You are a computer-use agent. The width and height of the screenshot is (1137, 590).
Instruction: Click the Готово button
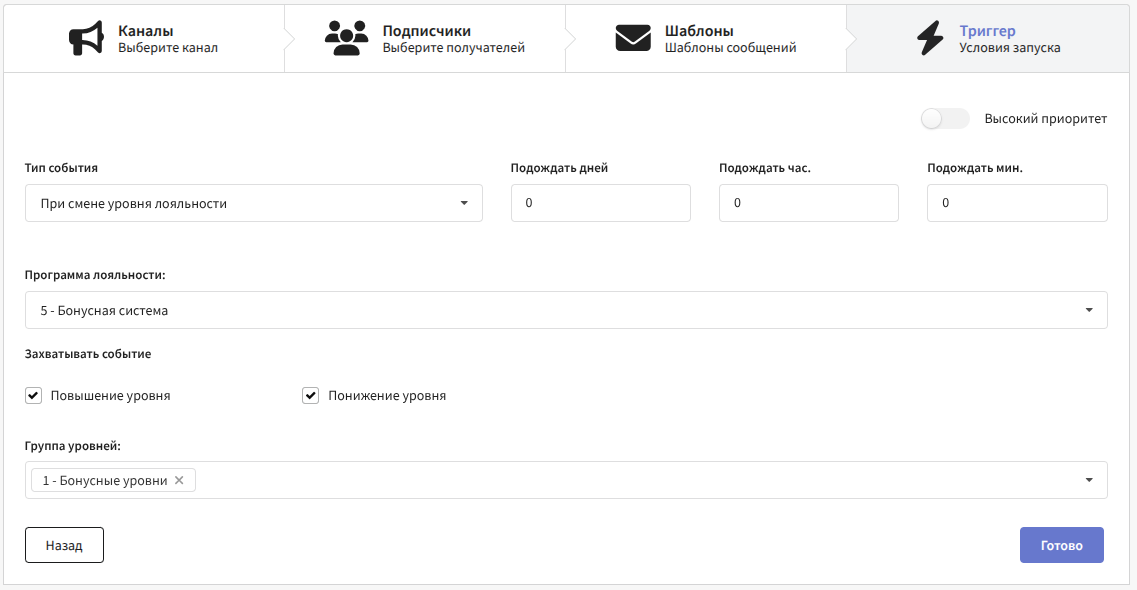click(x=1061, y=546)
